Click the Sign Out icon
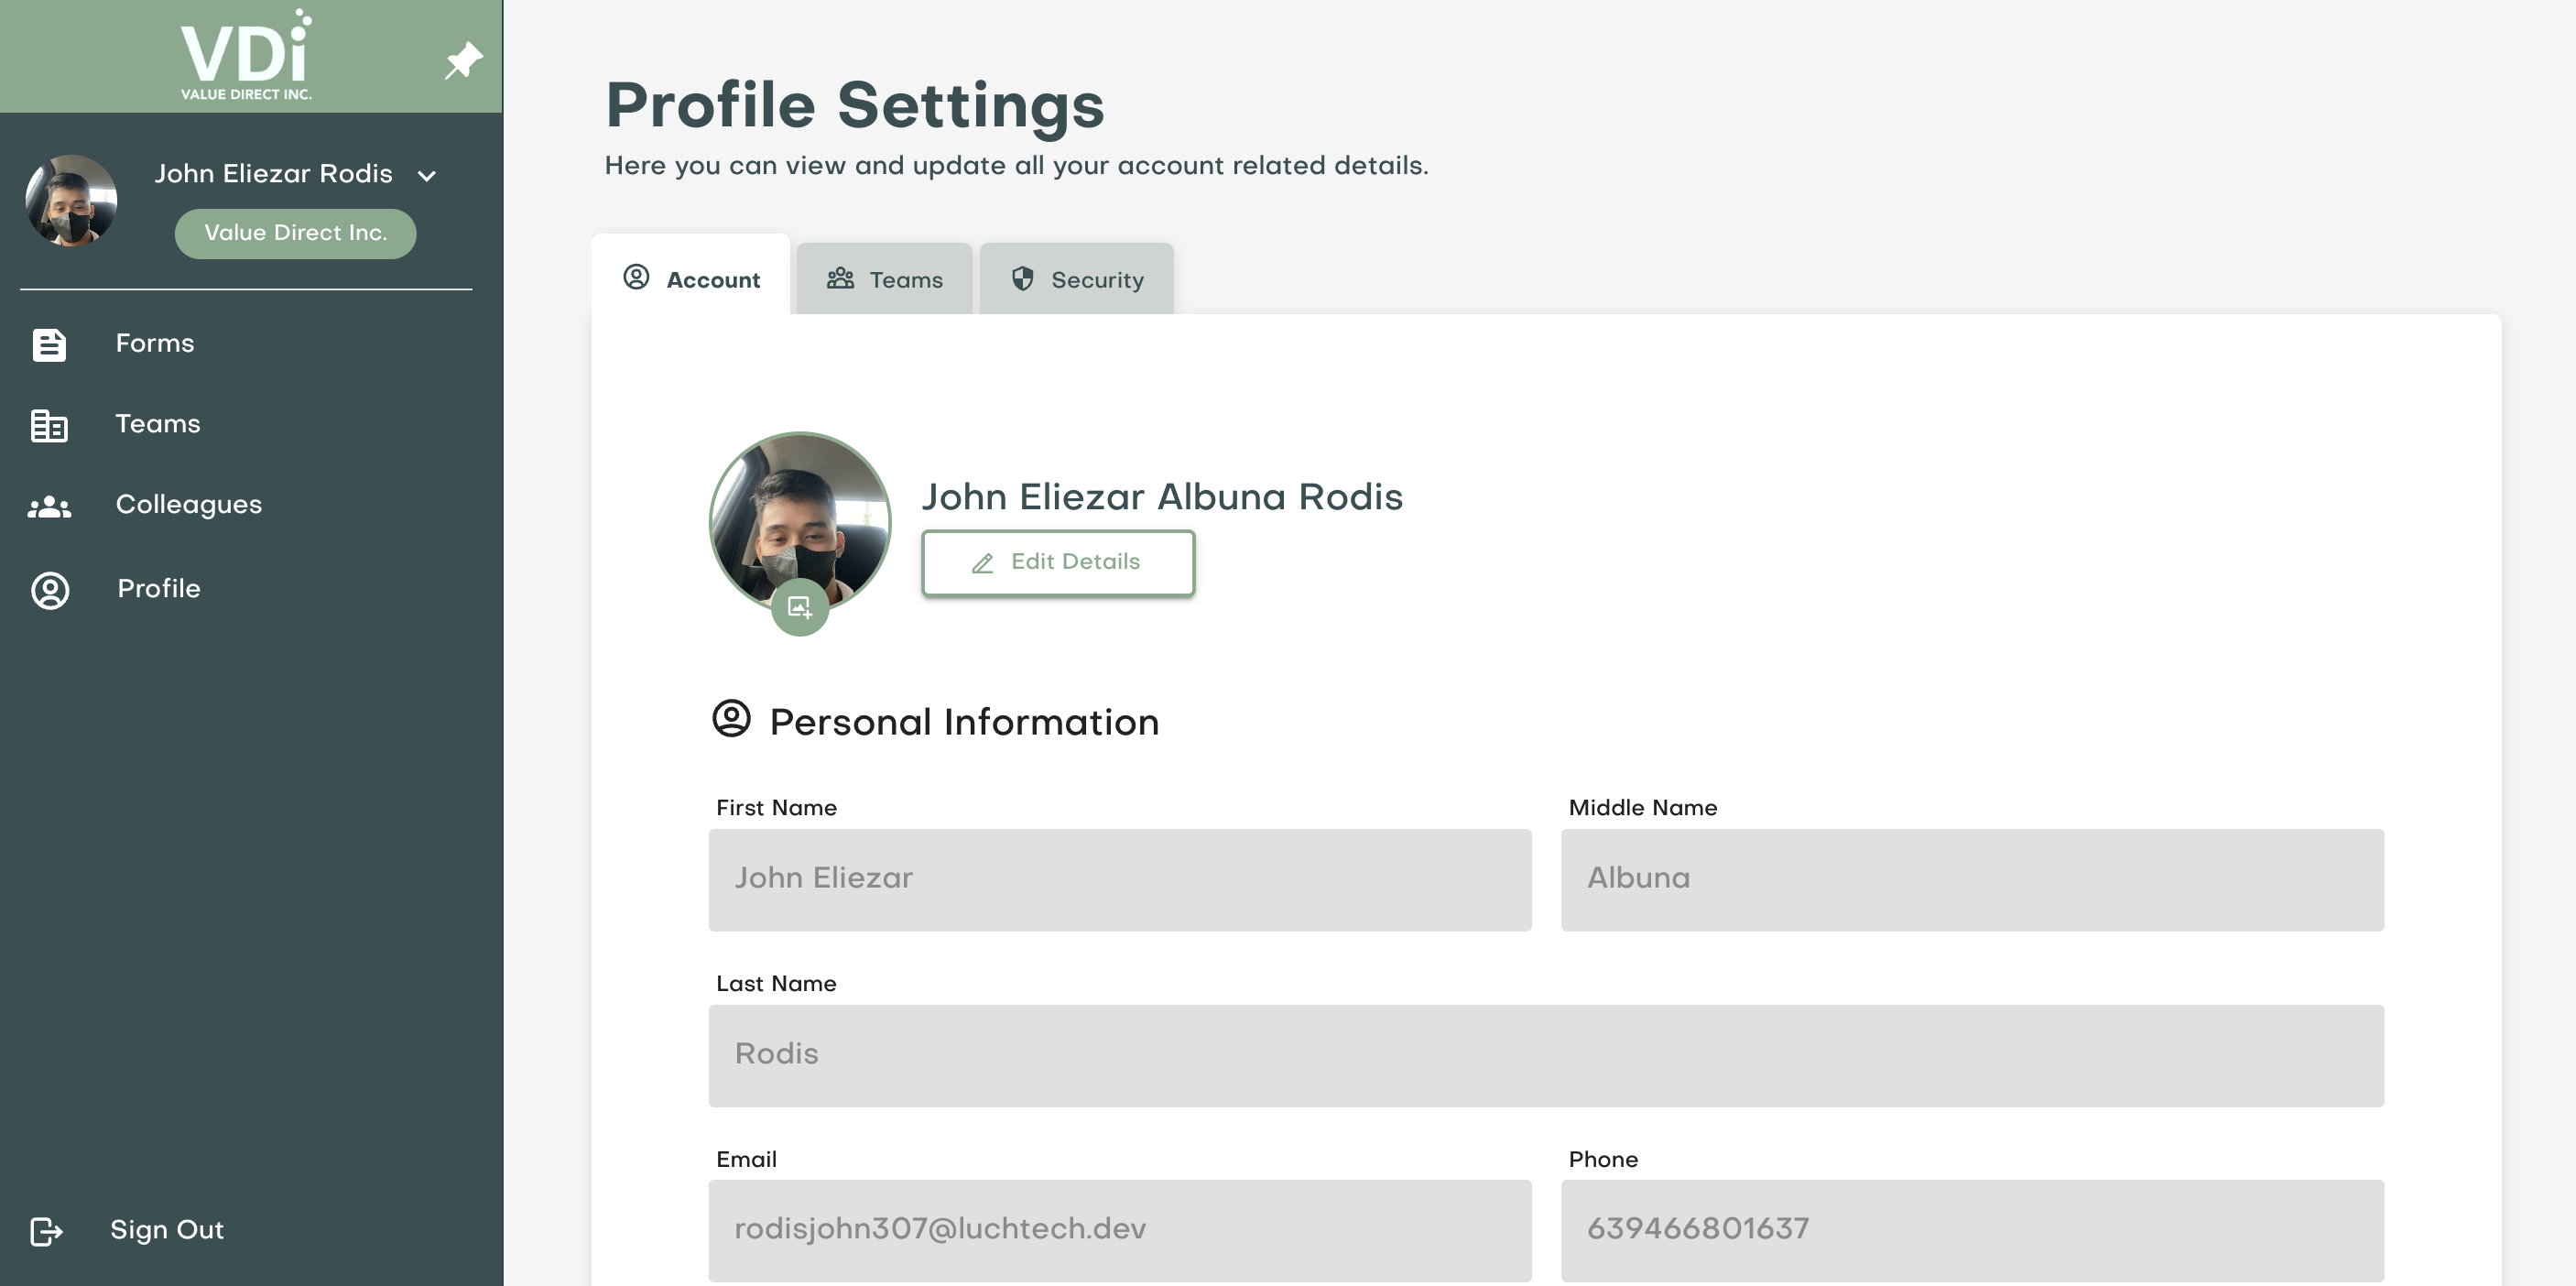Image resolution: width=2576 pixels, height=1286 pixels. [x=48, y=1231]
